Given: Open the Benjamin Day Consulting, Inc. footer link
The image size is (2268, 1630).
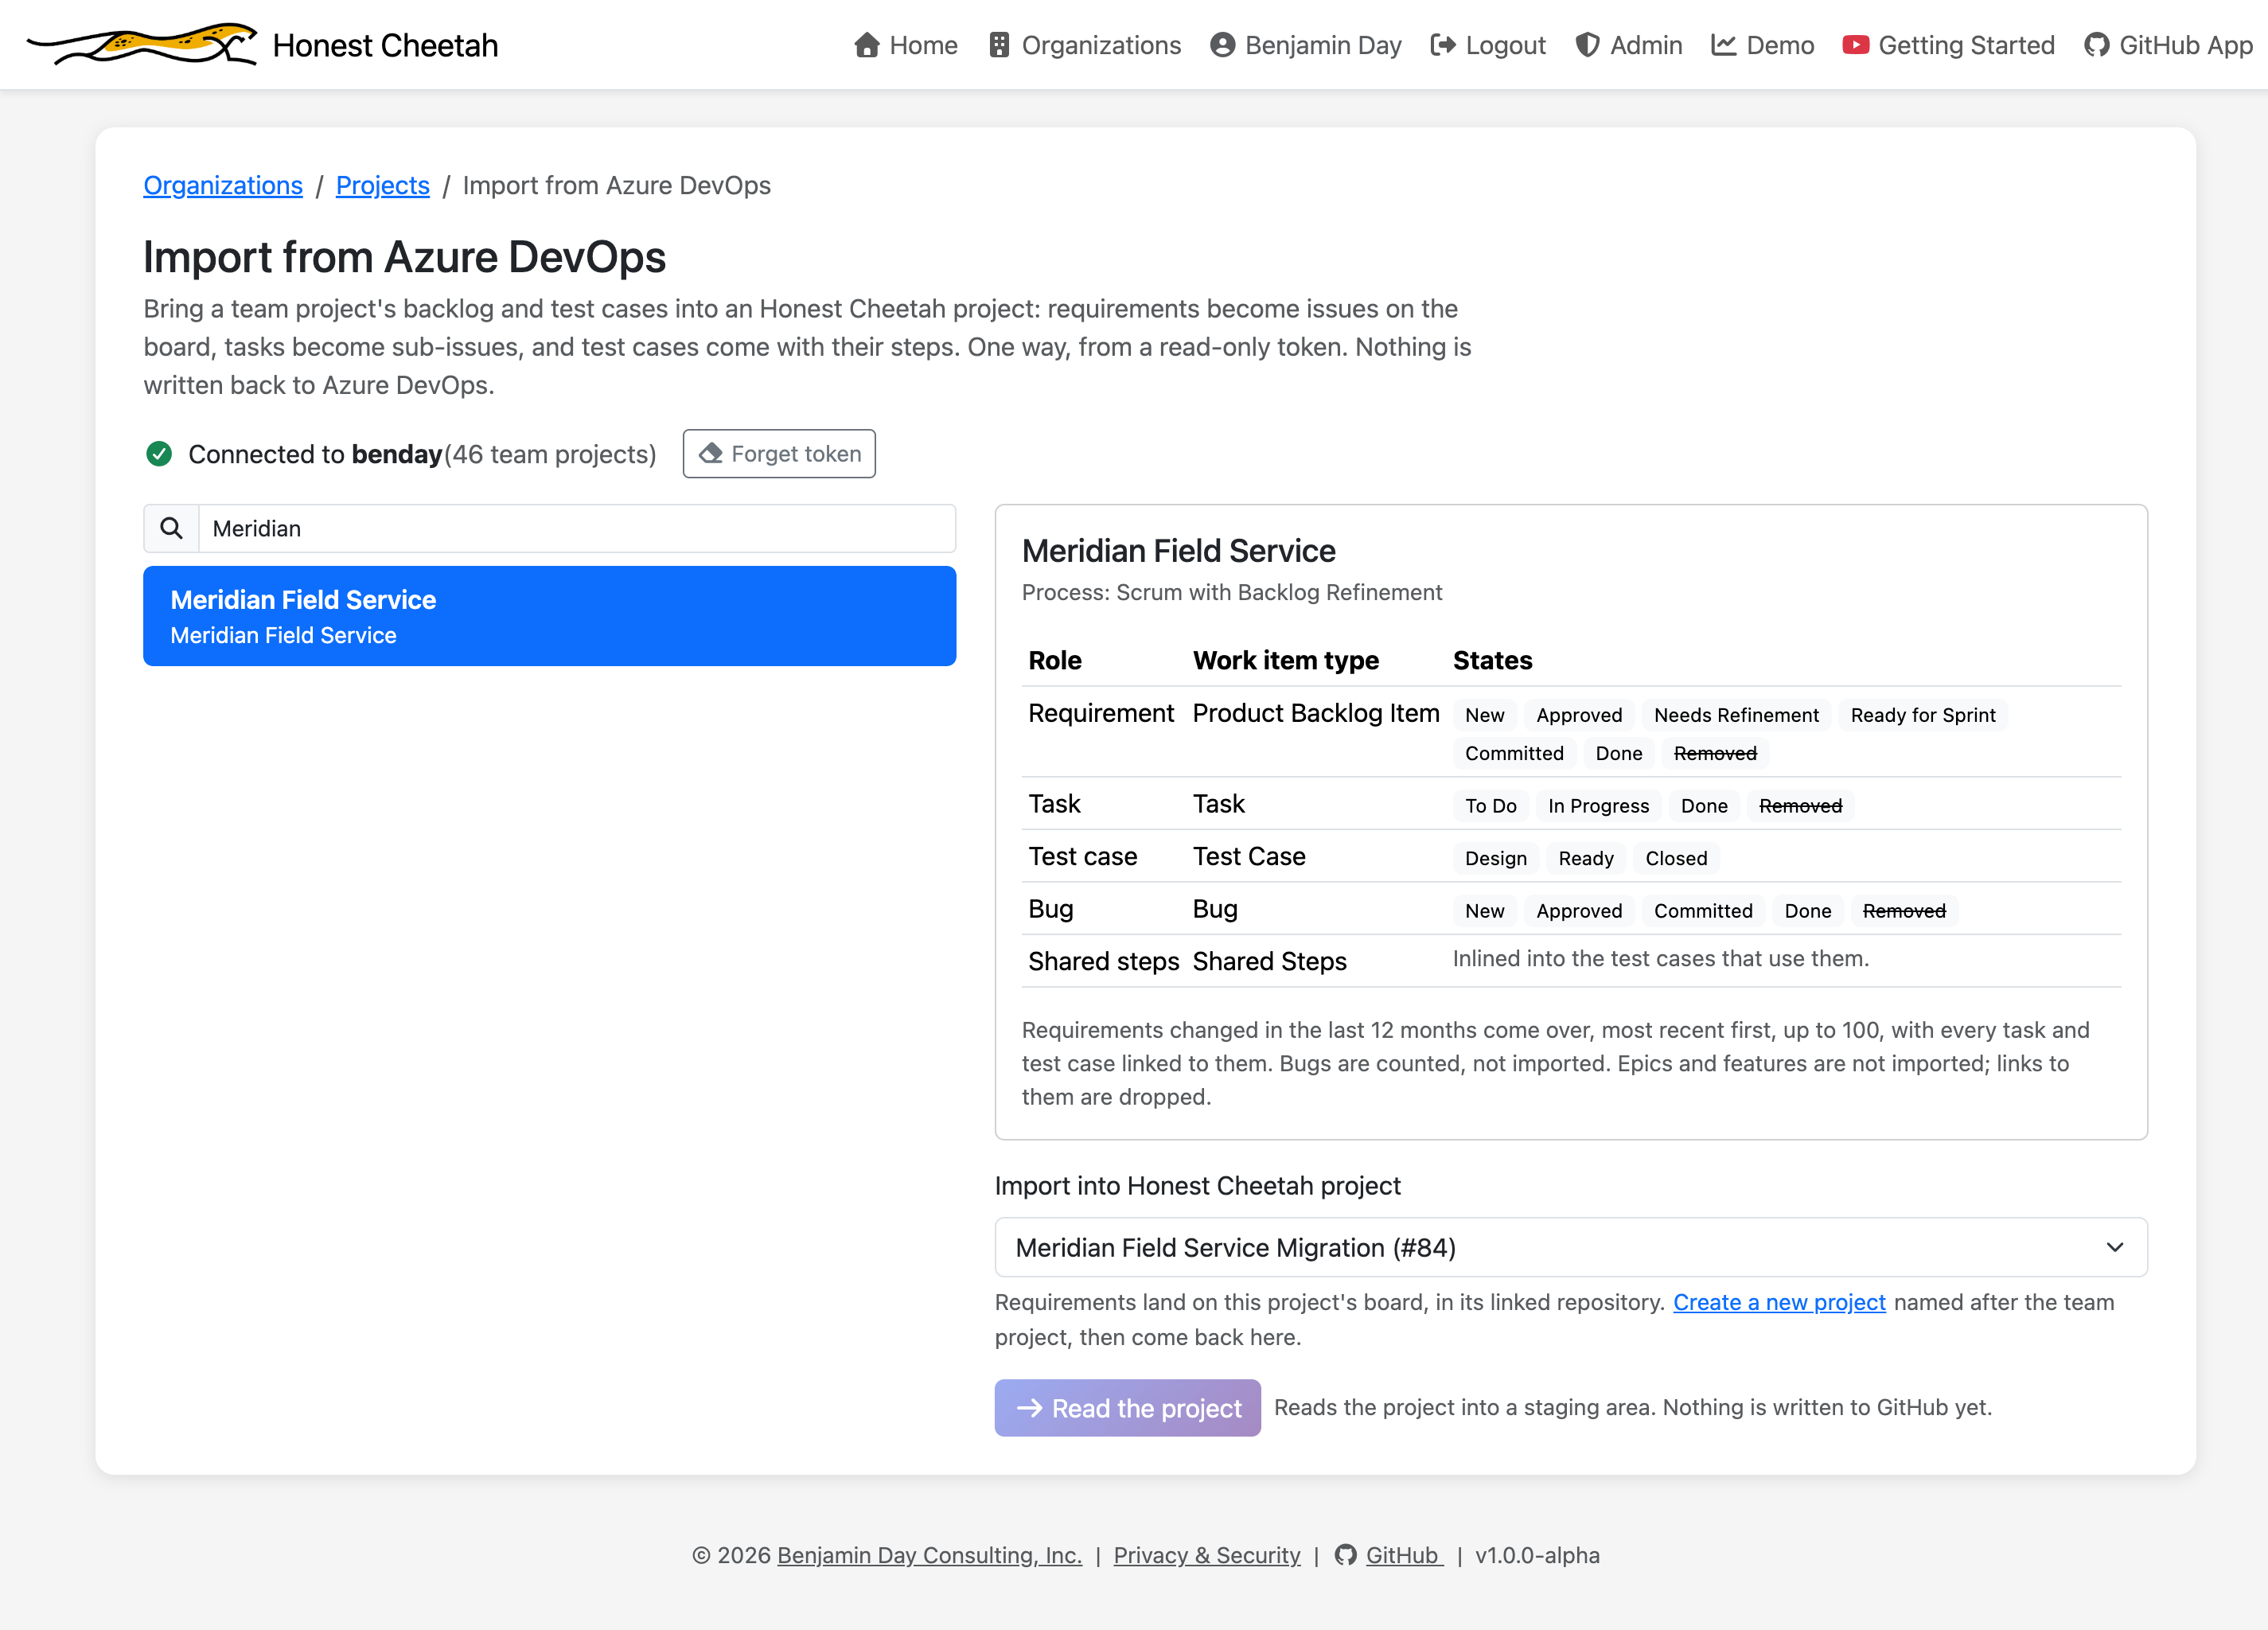Looking at the screenshot, I should (x=930, y=1555).
